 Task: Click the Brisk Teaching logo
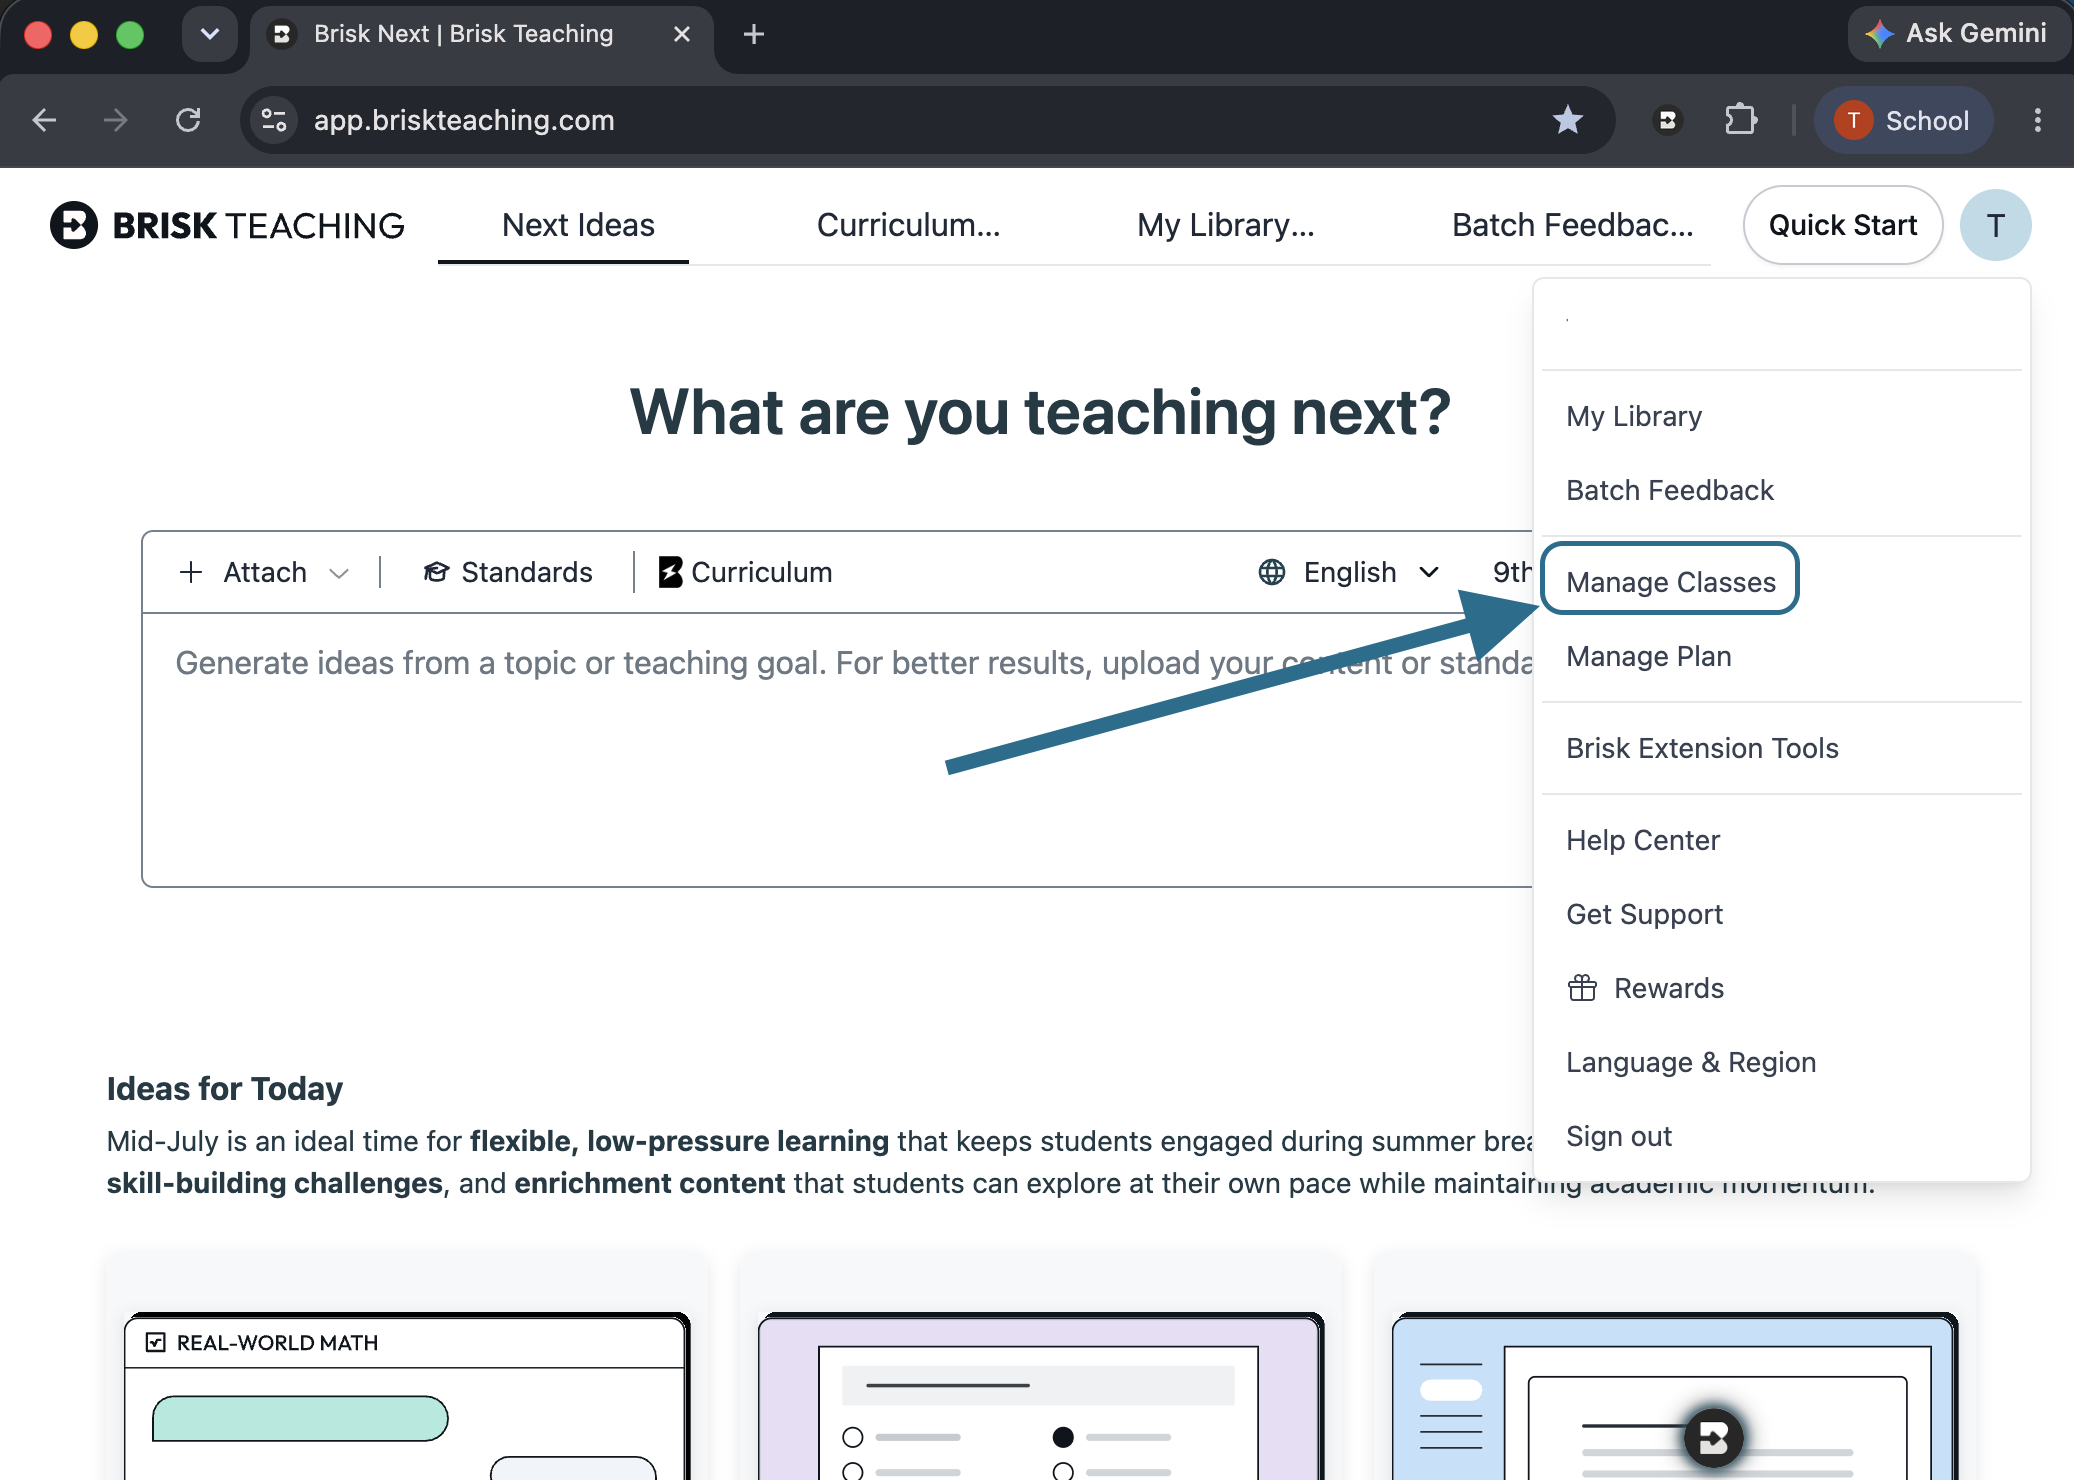pyautogui.click(x=227, y=225)
